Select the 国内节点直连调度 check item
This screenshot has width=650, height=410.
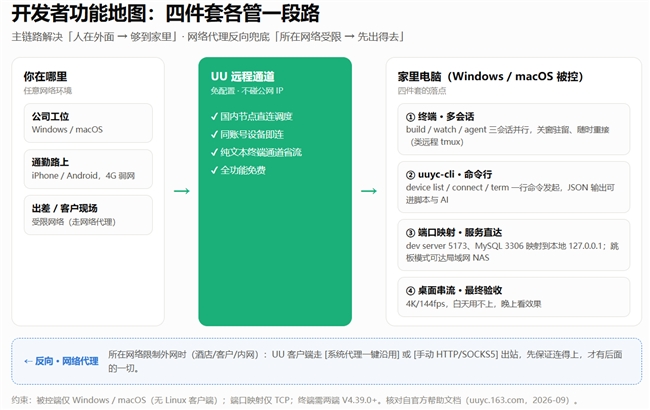click(x=252, y=116)
